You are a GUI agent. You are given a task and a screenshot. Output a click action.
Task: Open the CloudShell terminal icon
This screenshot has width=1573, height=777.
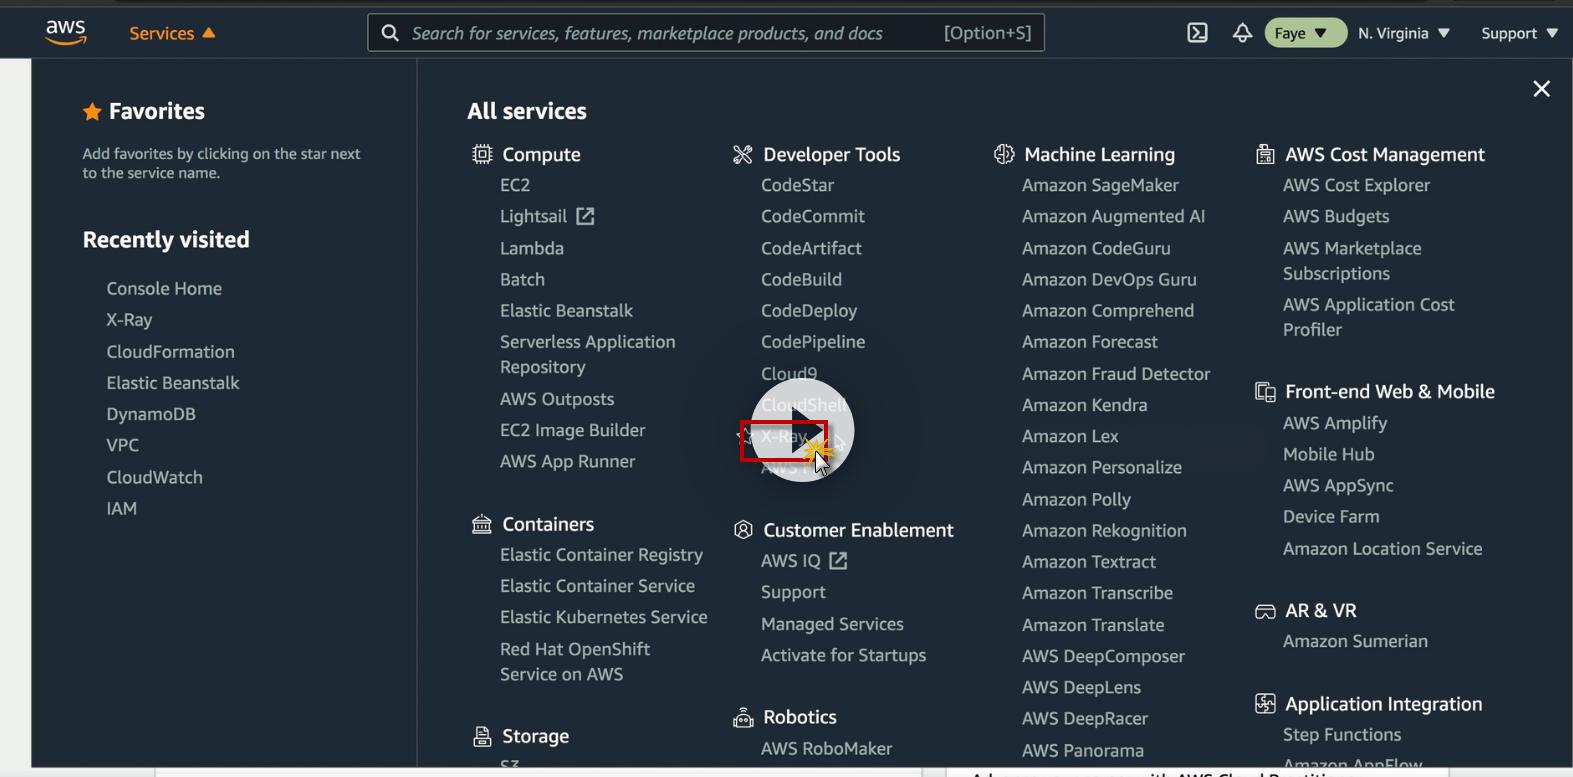point(1197,33)
